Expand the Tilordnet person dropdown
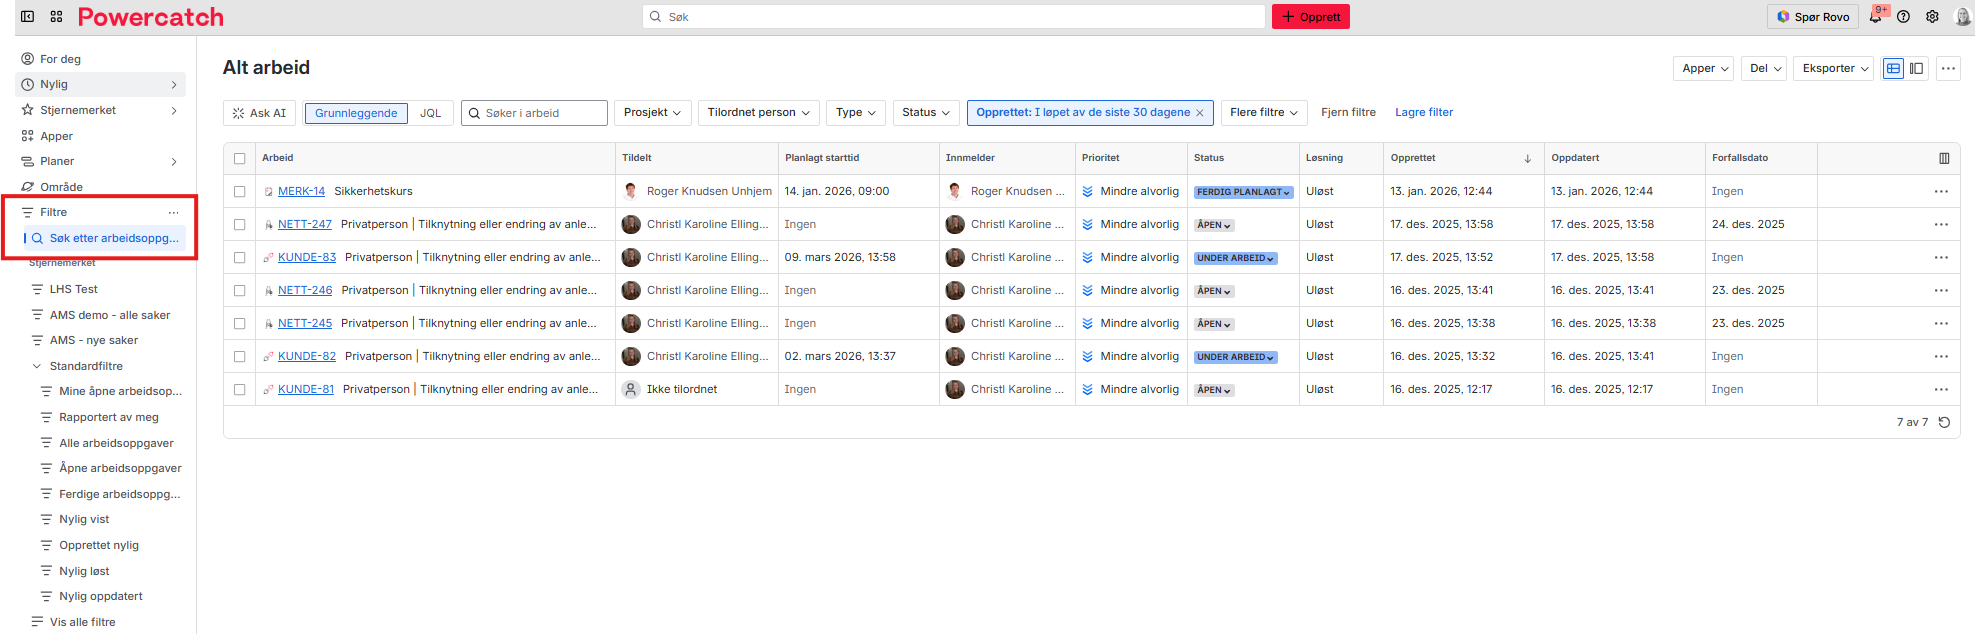The width and height of the screenshot is (1975, 634). coord(758,113)
